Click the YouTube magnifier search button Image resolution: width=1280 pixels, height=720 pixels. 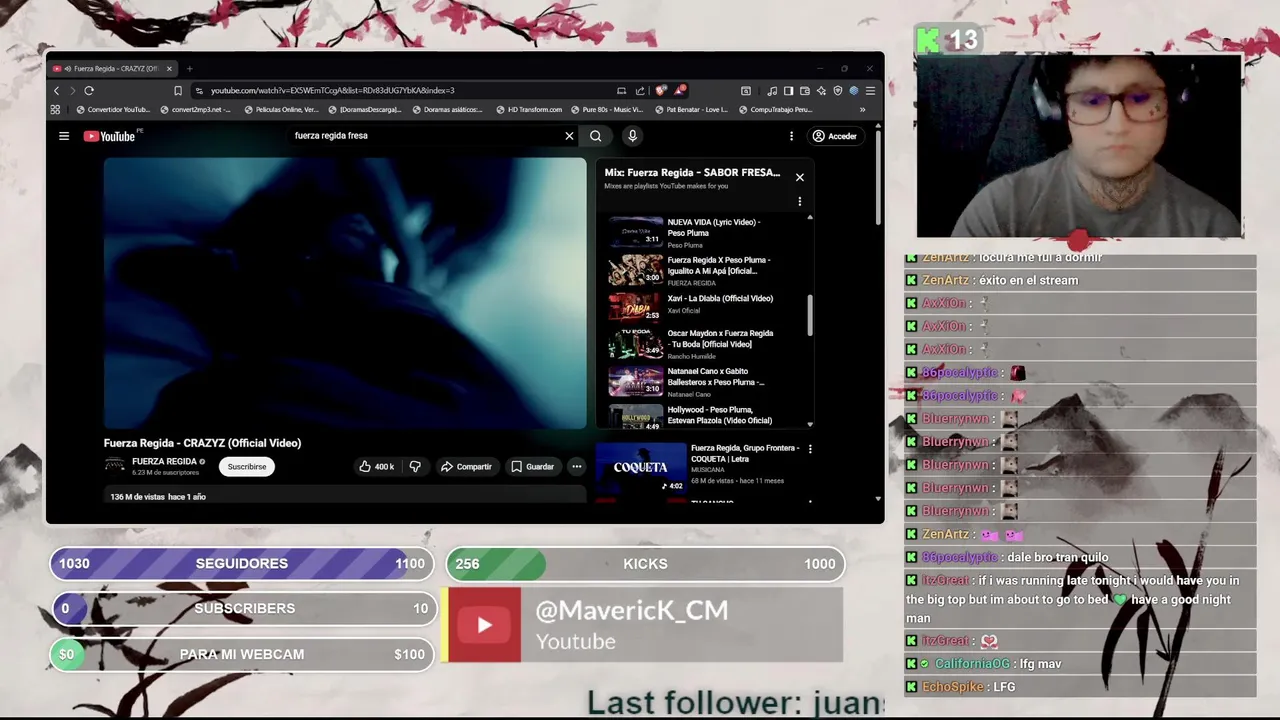tap(596, 136)
